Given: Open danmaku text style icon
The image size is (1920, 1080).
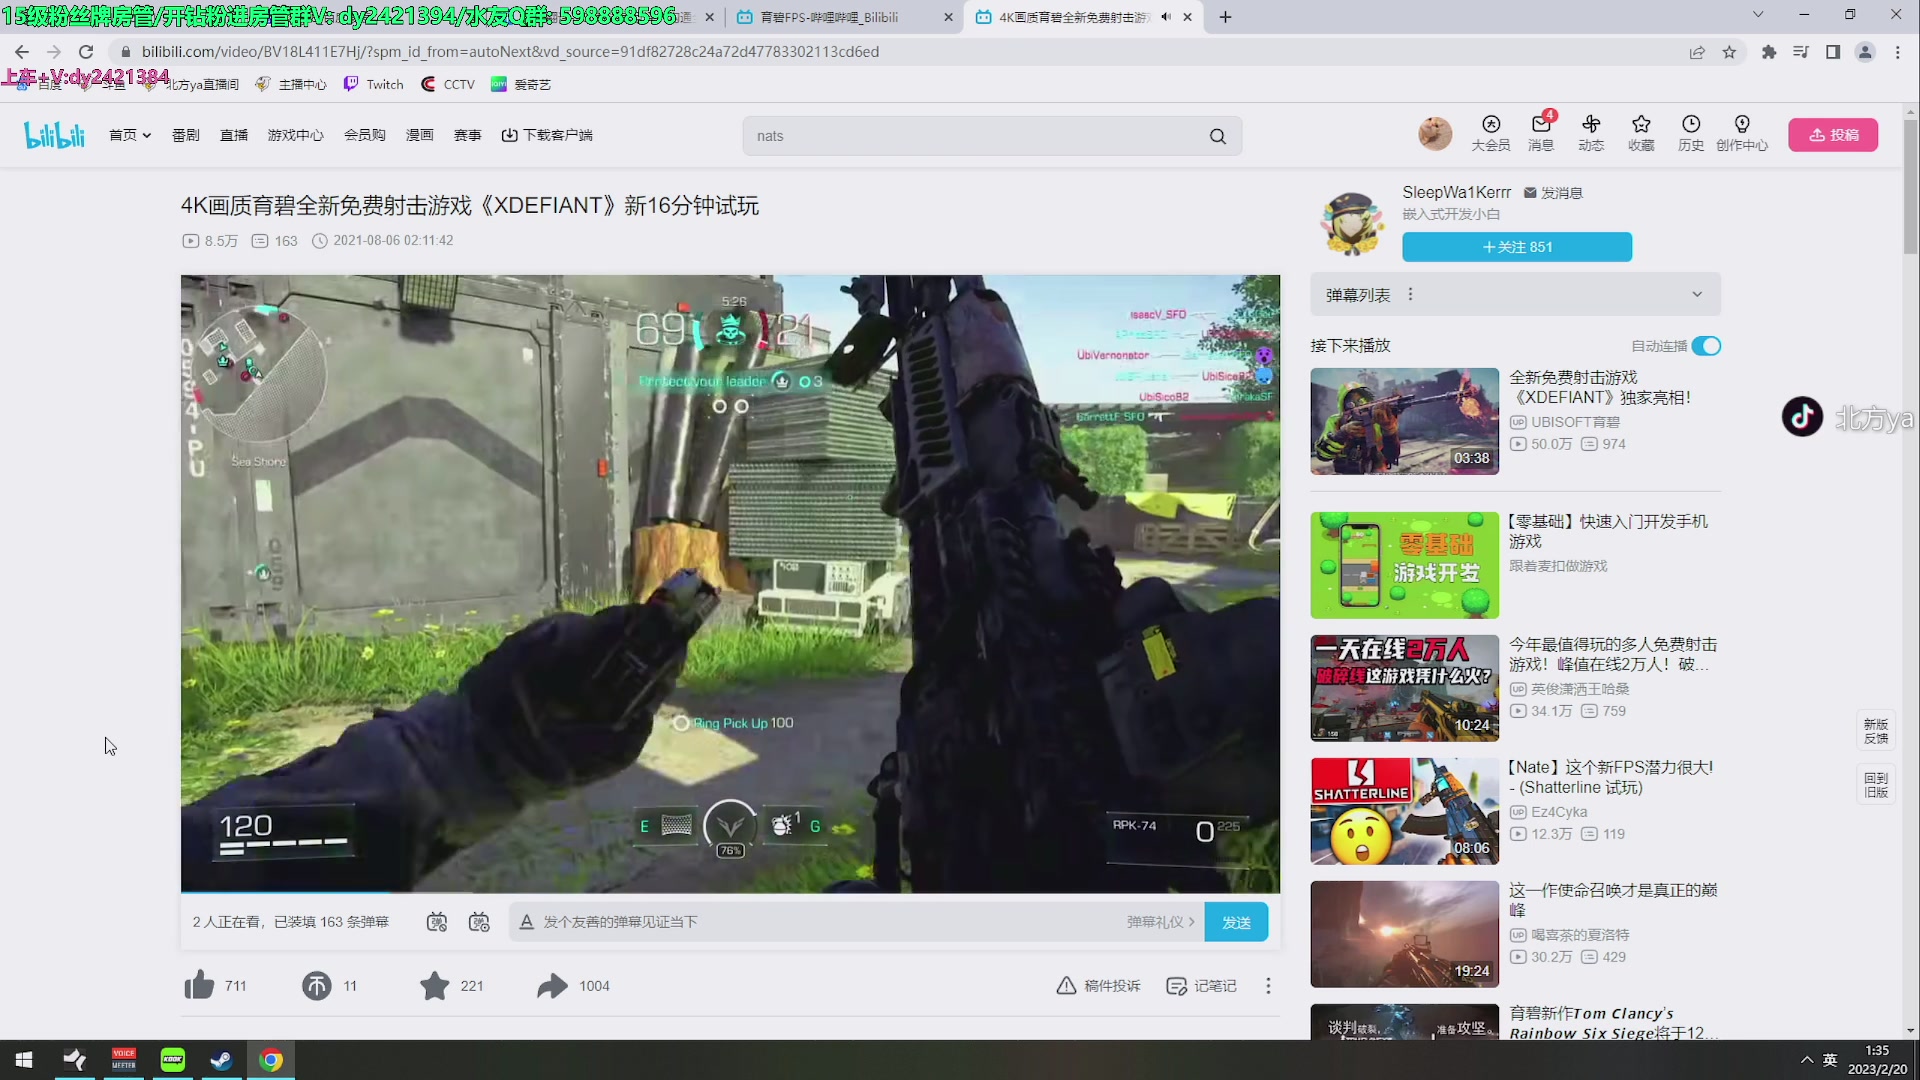Looking at the screenshot, I should (x=526, y=922).
